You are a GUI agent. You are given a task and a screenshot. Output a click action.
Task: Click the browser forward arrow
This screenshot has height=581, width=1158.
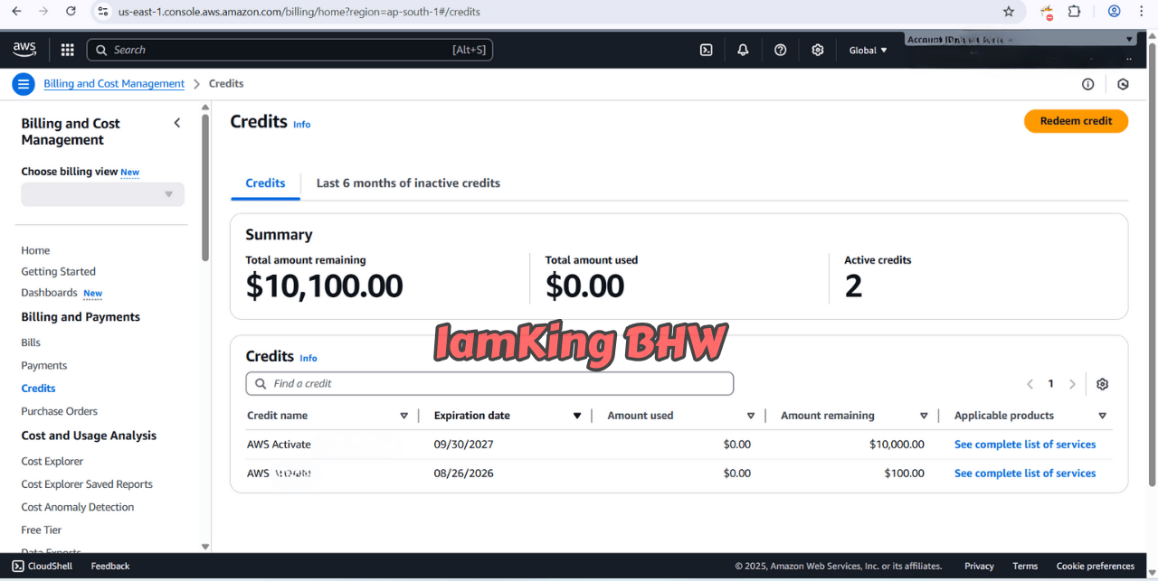[44, 11]
